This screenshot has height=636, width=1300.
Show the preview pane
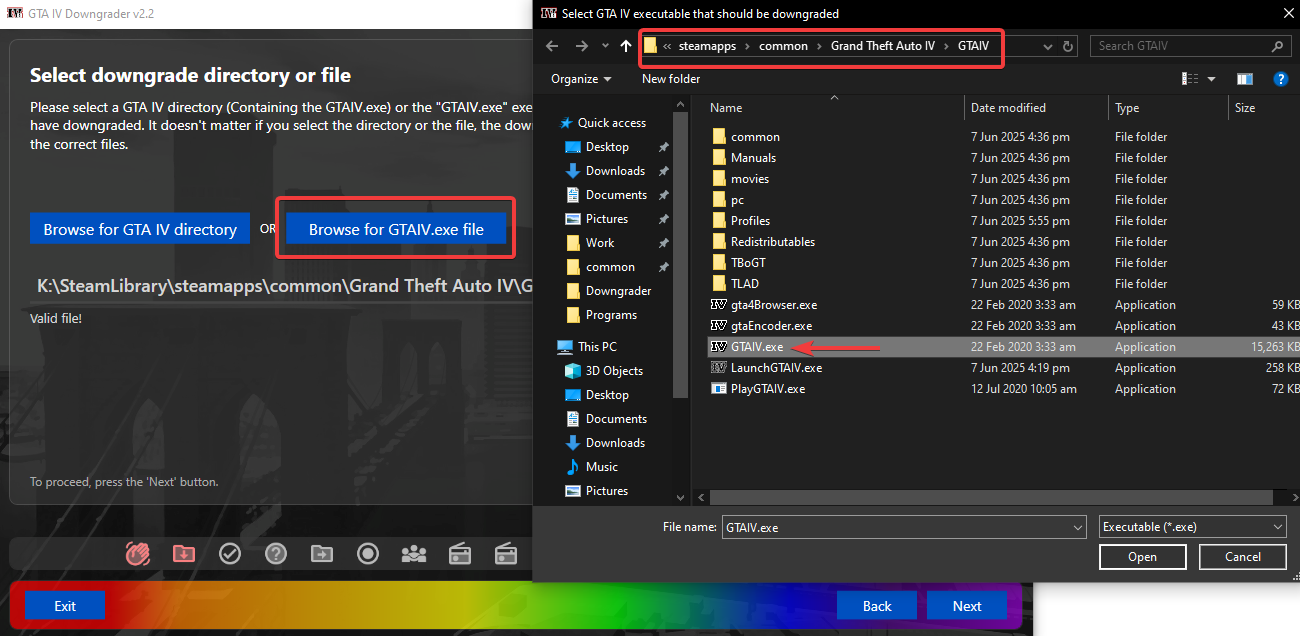coord(1245,79)
